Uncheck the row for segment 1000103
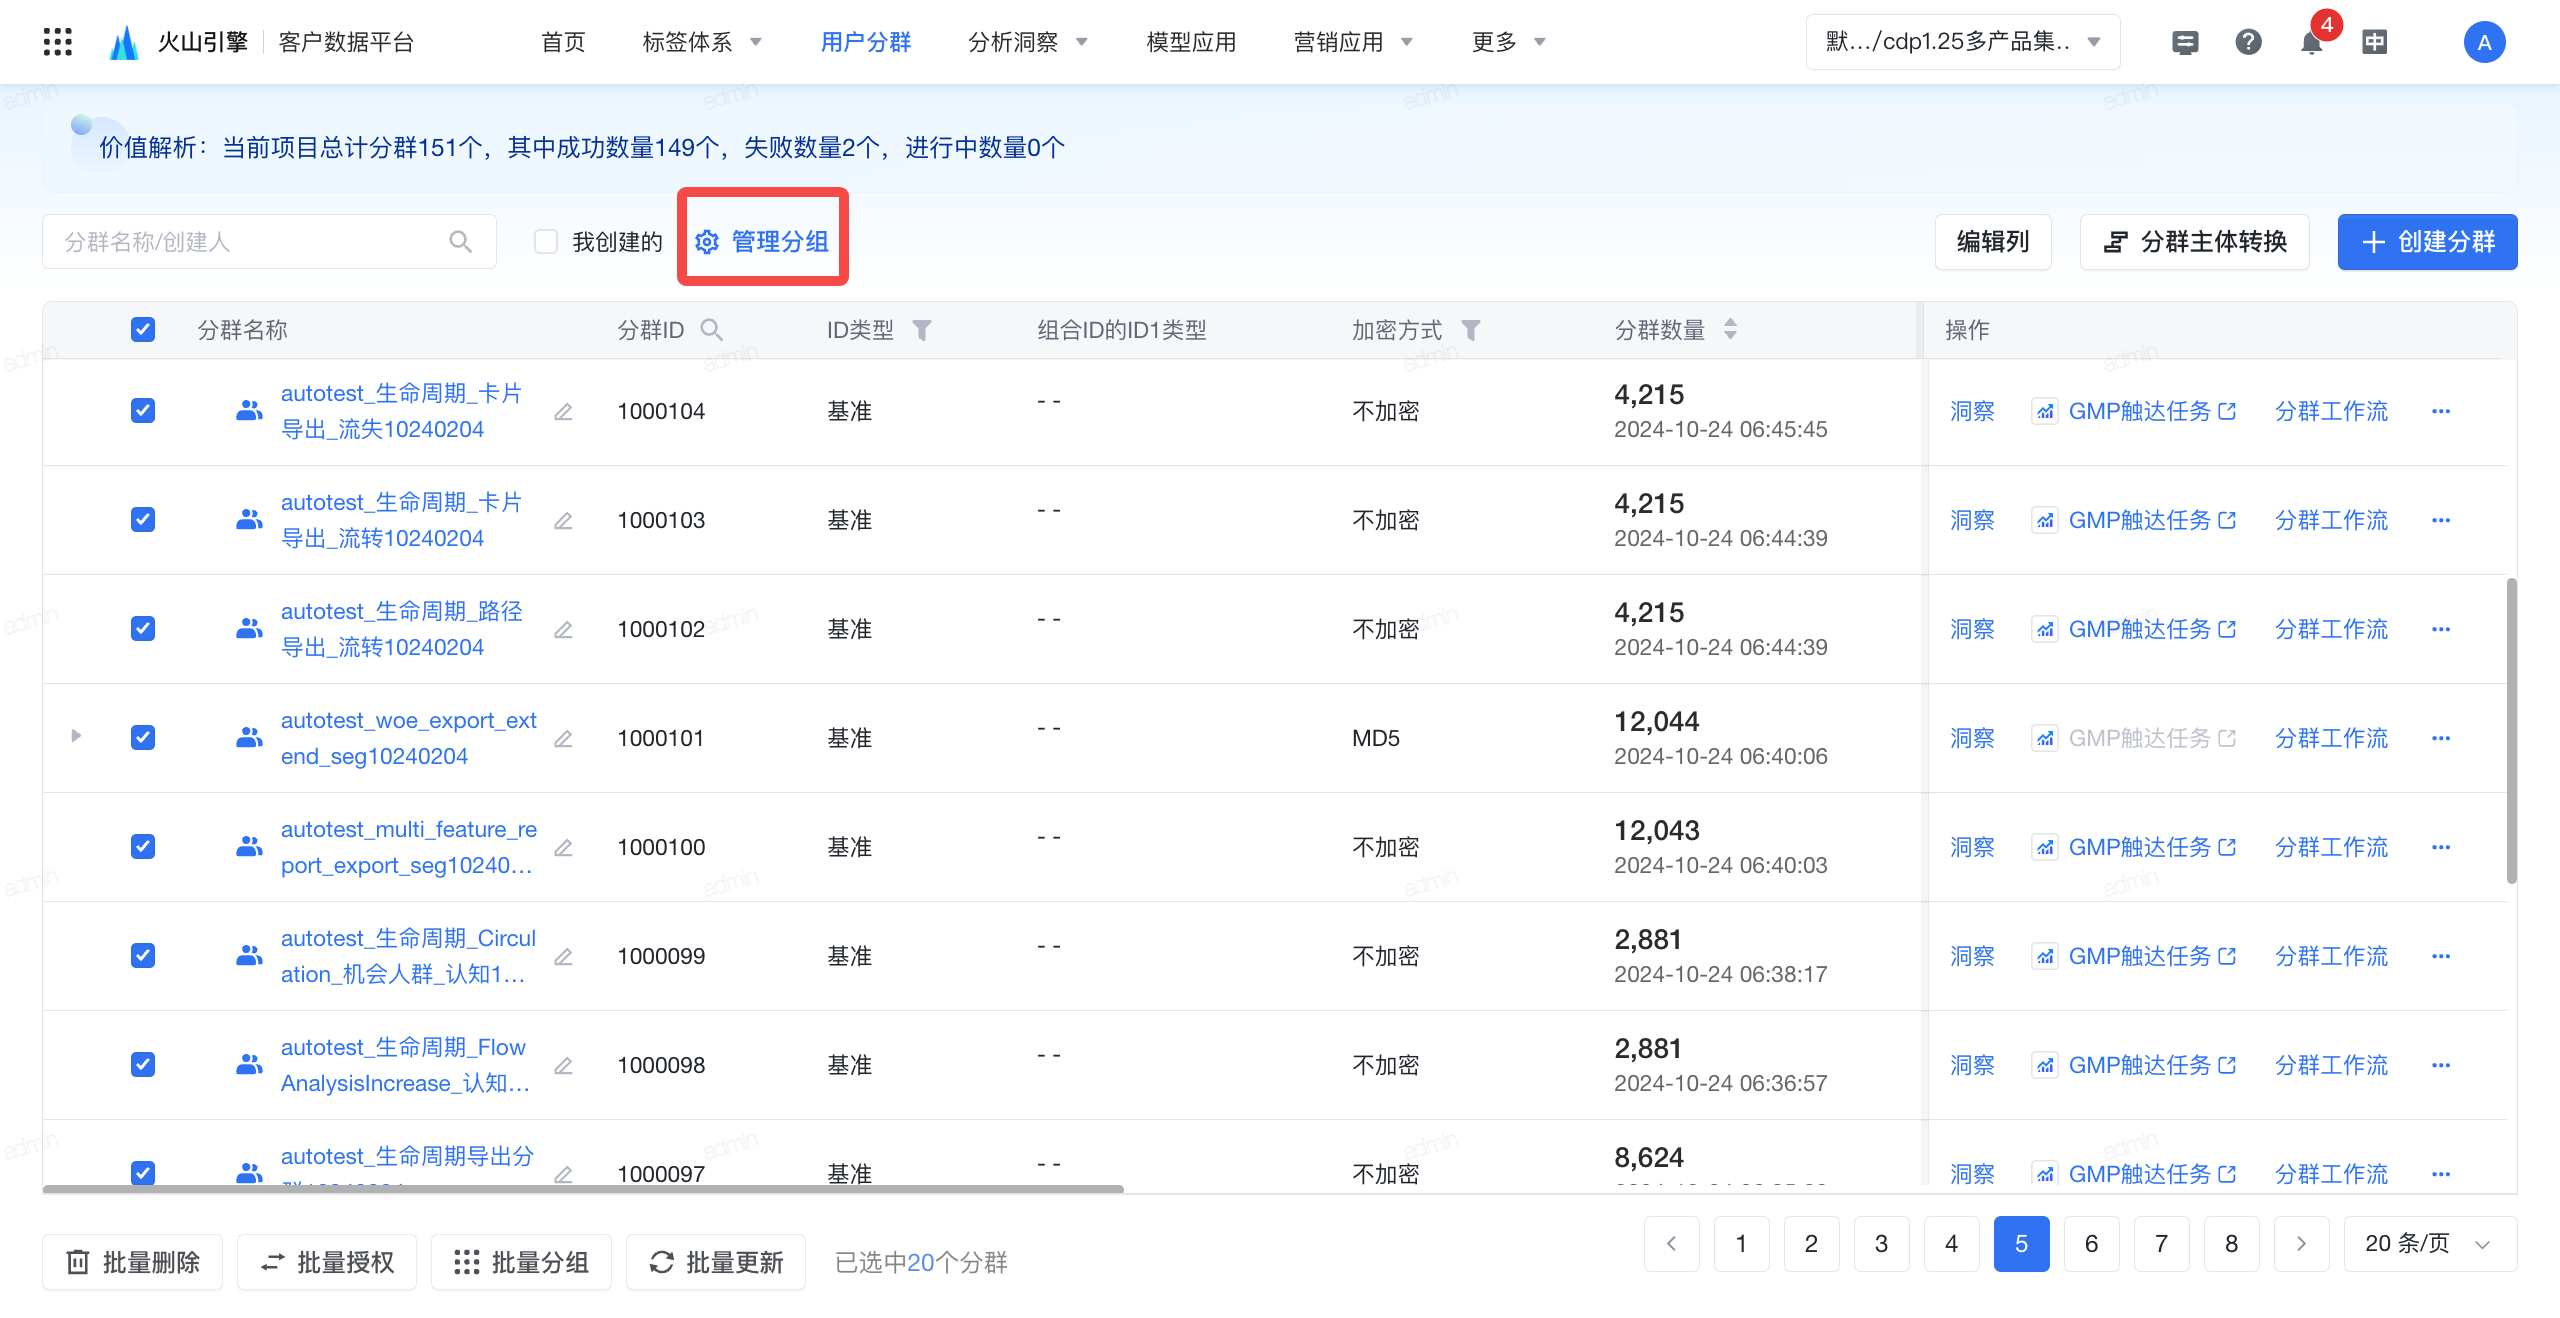2560x1318 pixels. pos(143,520)
